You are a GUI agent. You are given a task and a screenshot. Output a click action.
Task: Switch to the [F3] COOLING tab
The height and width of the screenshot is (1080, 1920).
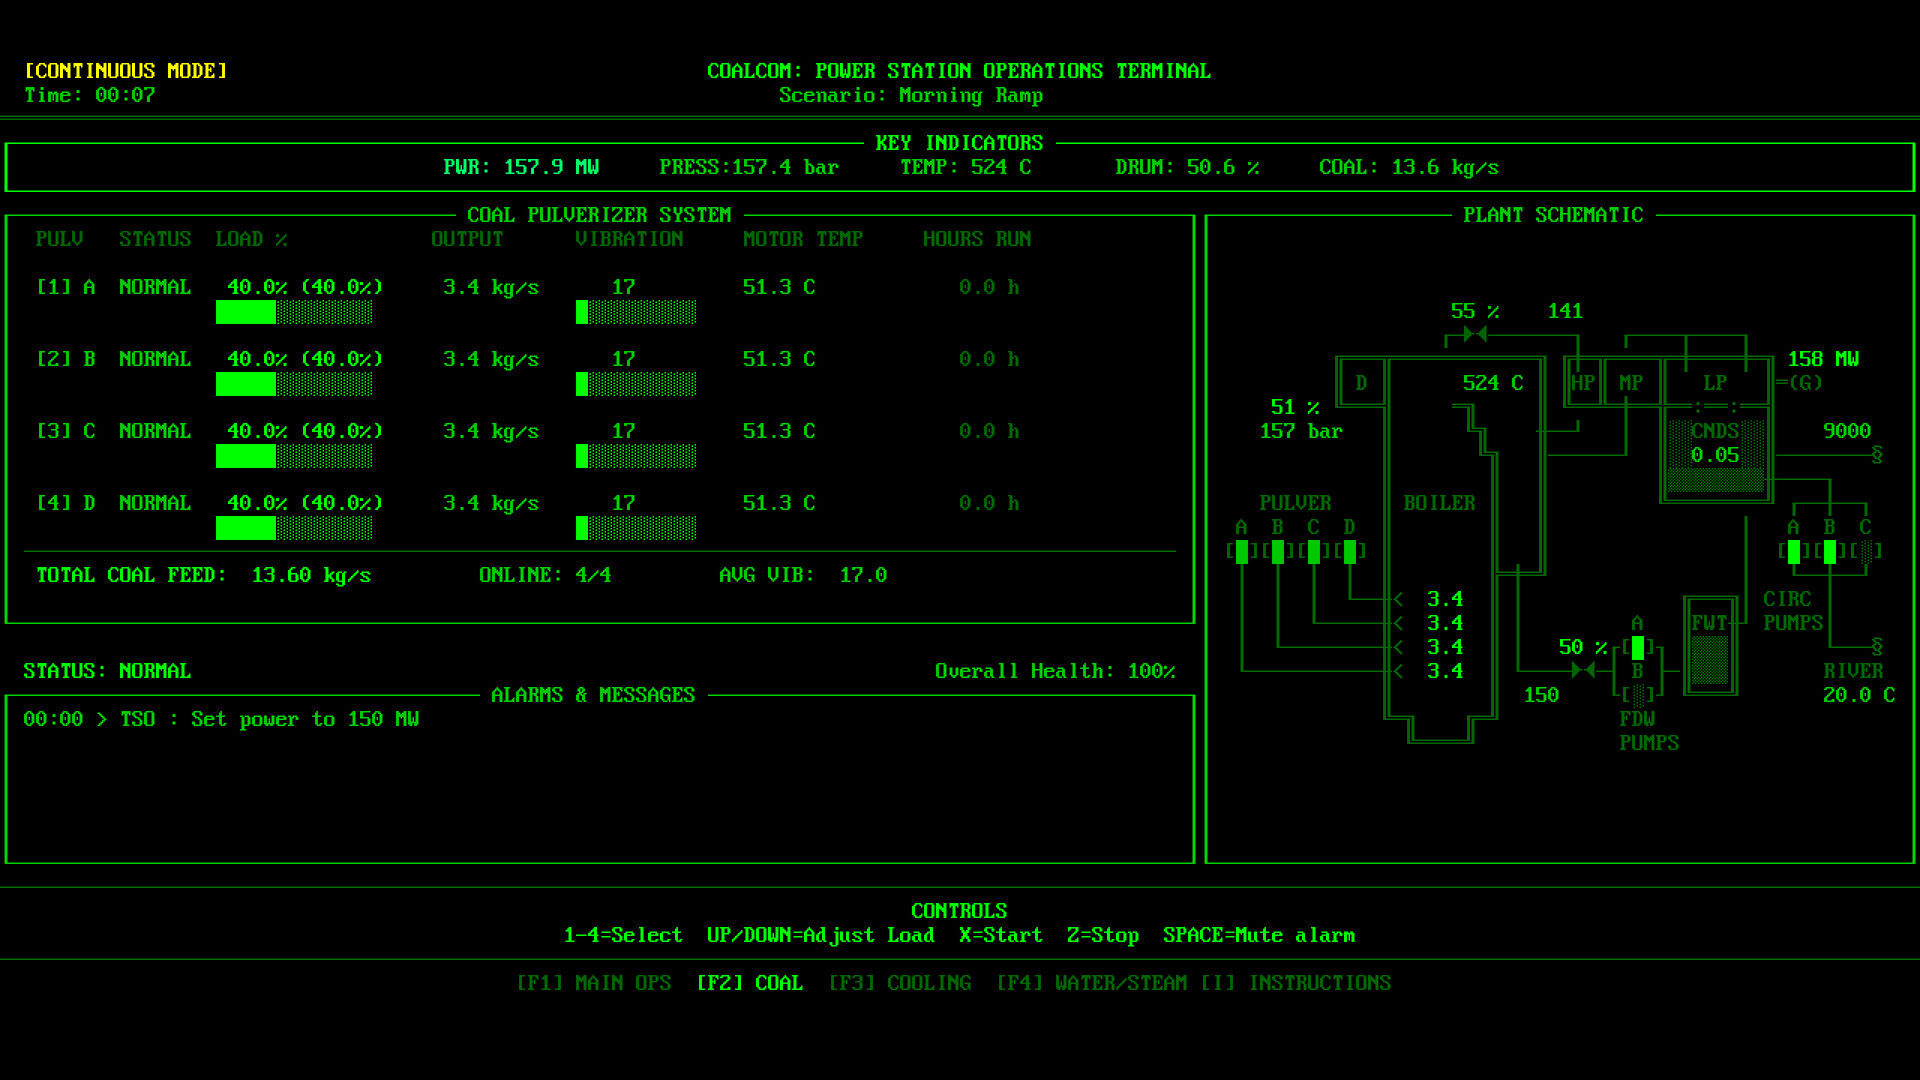(902, 983)
